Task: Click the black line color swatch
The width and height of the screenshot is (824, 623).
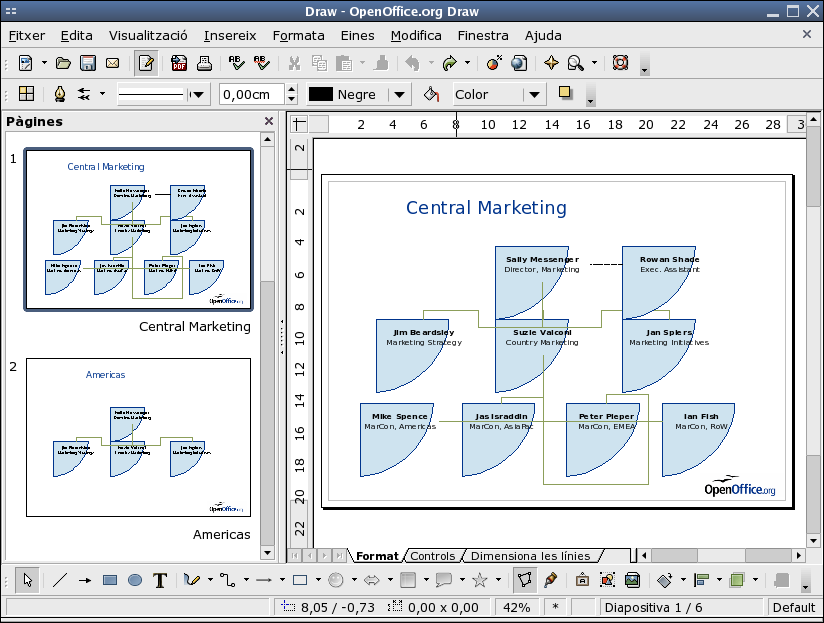Action: 321,95
